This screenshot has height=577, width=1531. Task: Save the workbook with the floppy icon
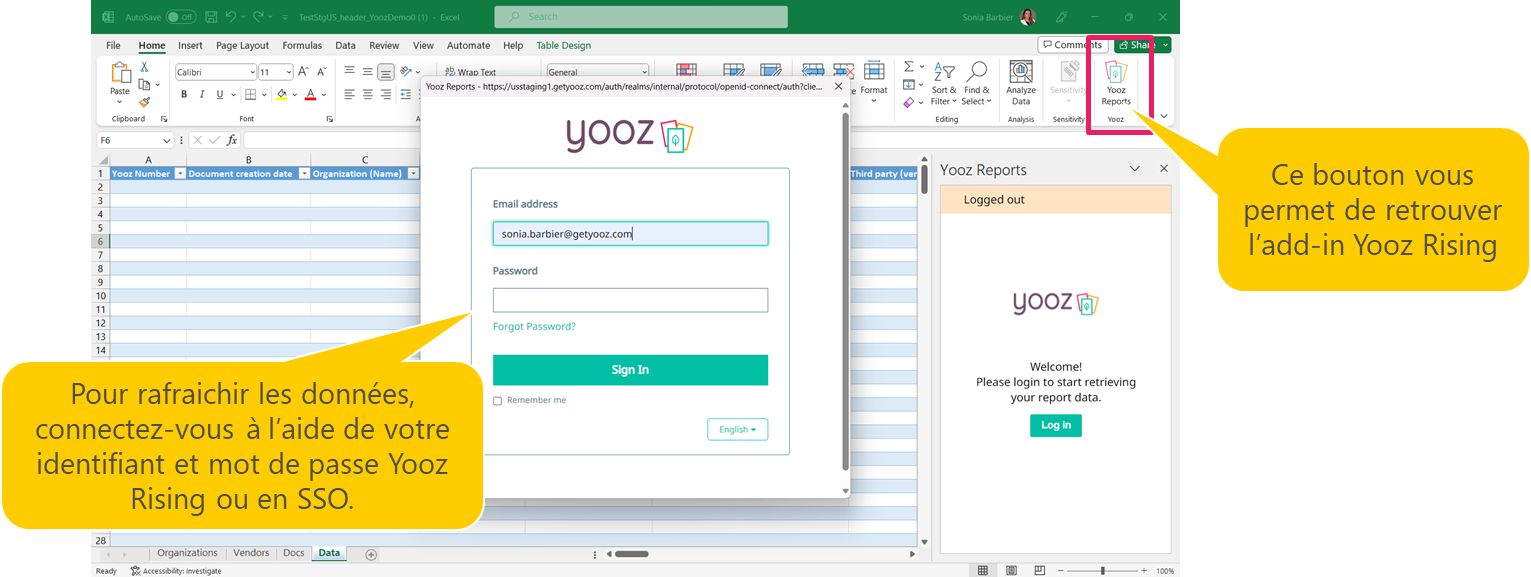(x=209, y=17)
